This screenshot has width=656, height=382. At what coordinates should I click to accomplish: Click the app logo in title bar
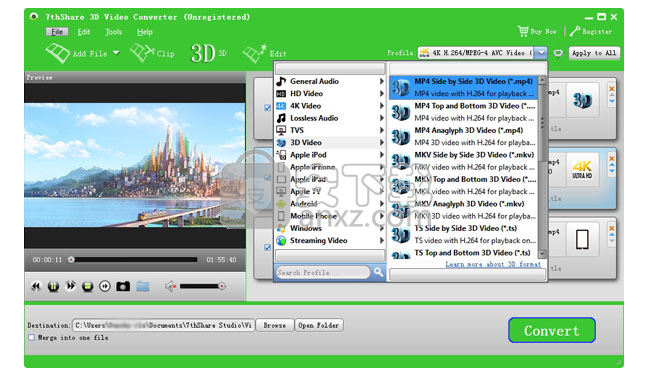tap(34, 16)
